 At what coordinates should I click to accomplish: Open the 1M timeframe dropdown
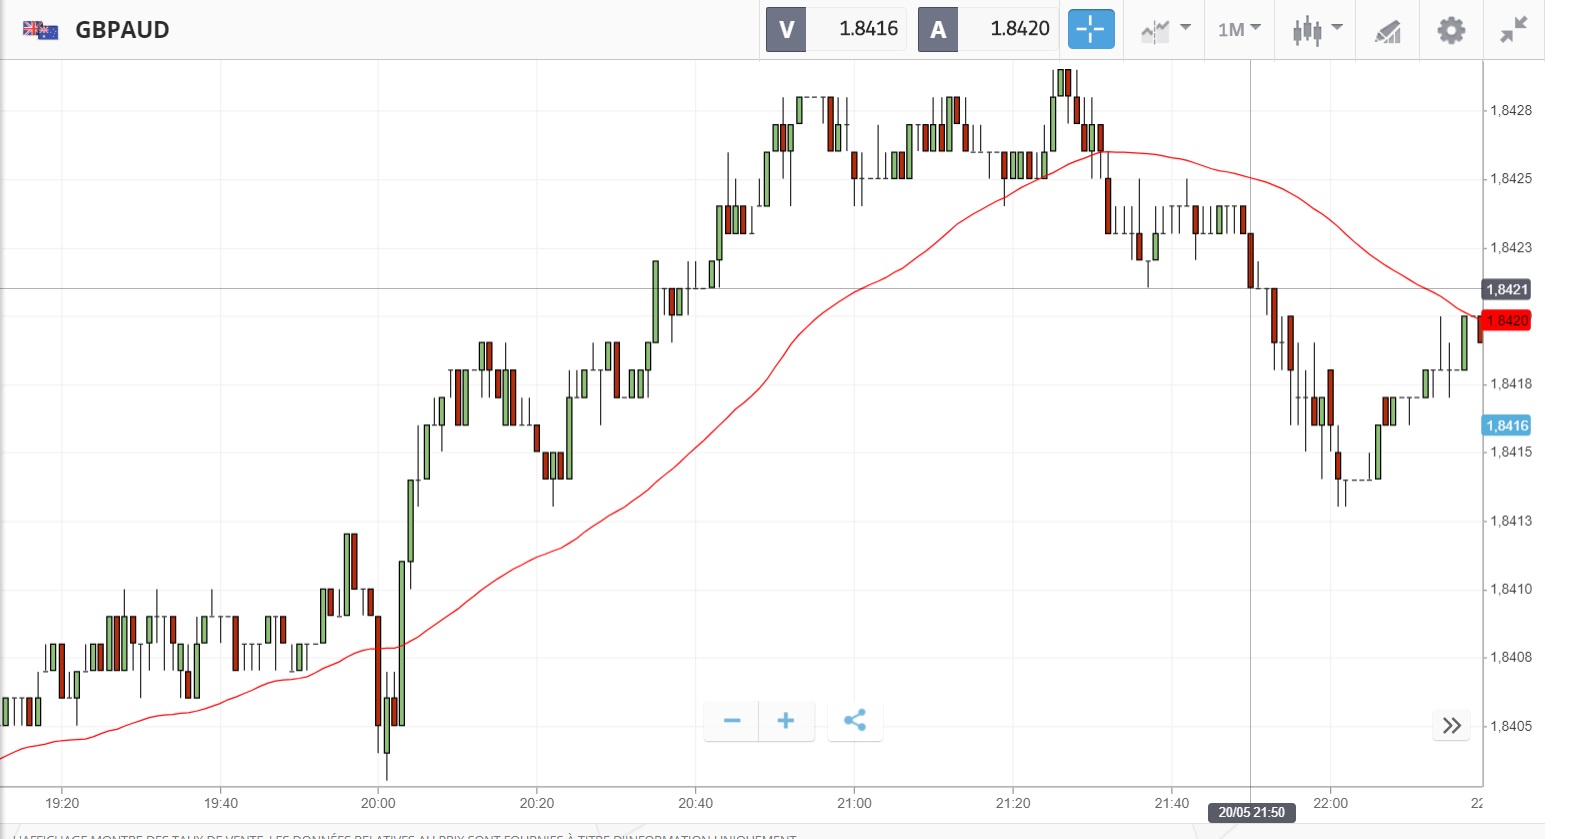(1239, 30)
